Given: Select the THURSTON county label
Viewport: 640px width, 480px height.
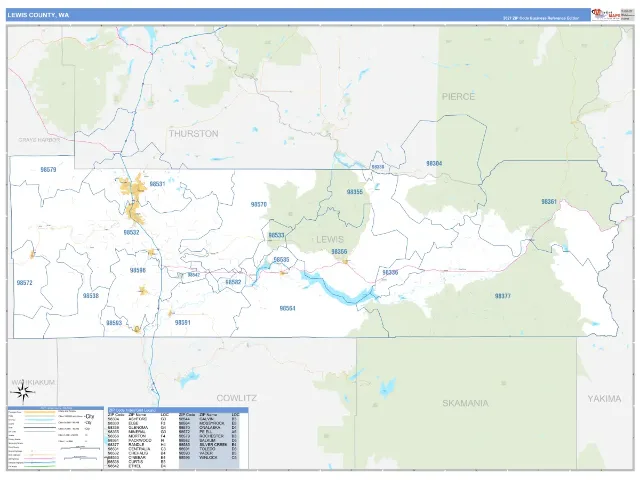Looking at the screenshot, I should click(193, 133).
